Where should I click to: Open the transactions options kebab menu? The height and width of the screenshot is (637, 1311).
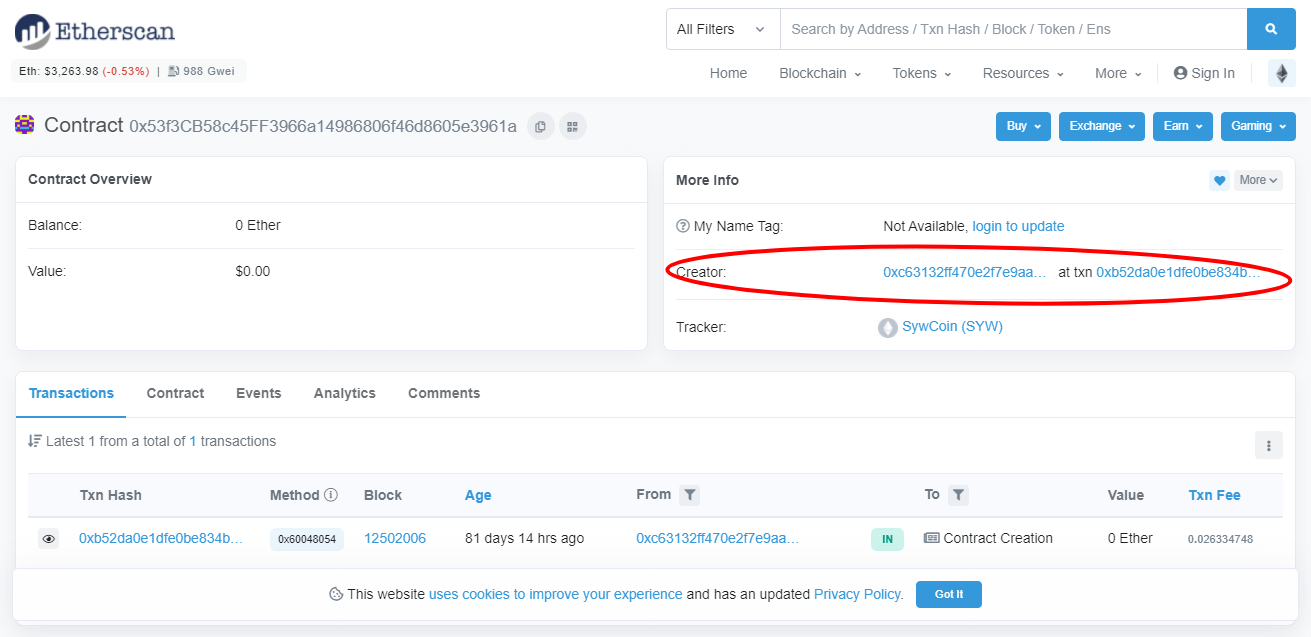click(x=1268, y=445)
